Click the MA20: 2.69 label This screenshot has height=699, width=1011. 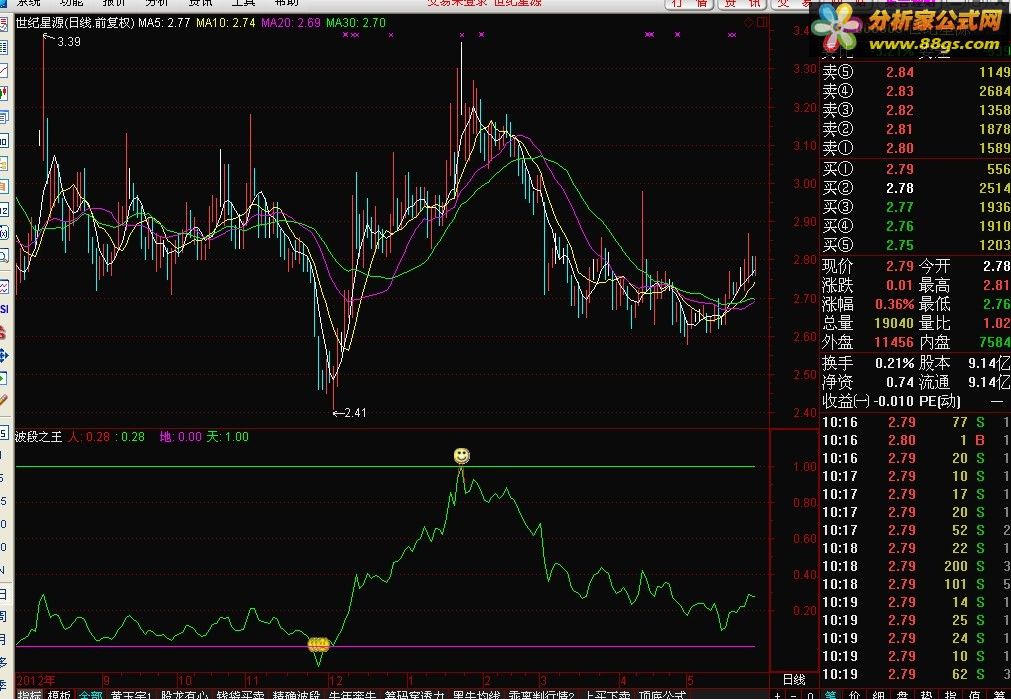point(291,23)
